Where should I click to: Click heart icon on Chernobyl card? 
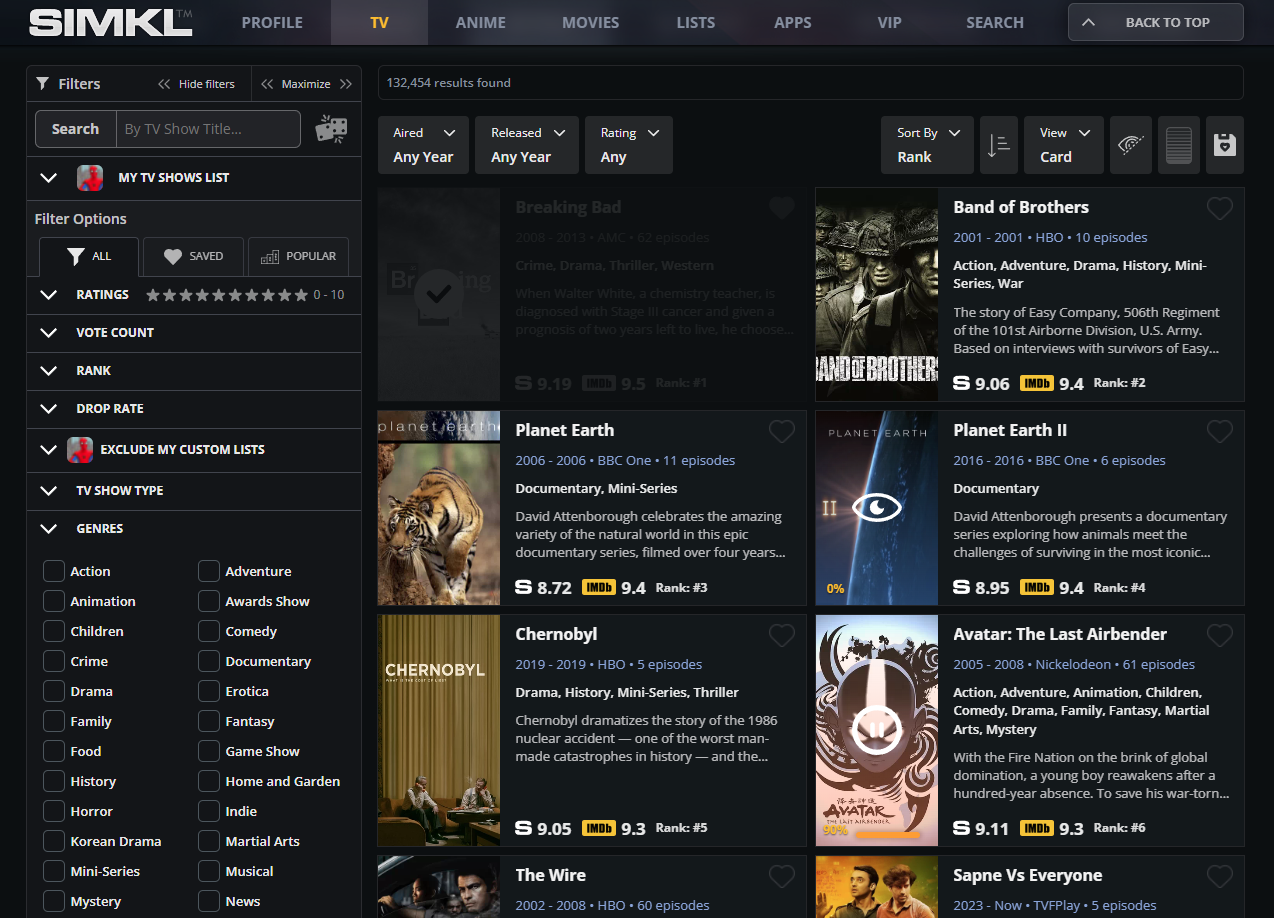pos(781,635)
